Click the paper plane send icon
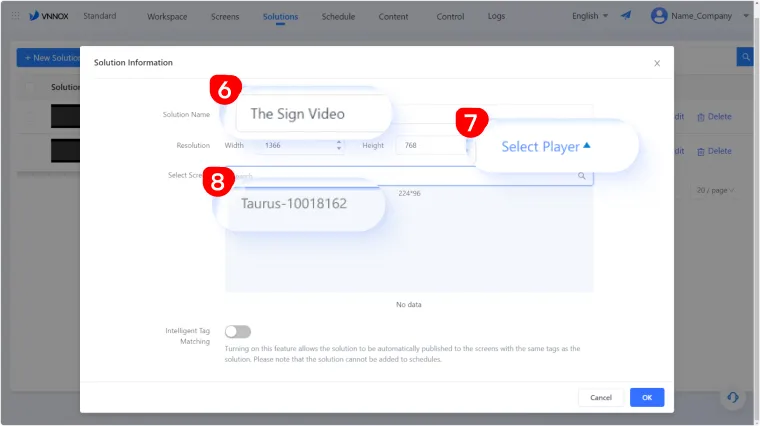 coord(626,16)
